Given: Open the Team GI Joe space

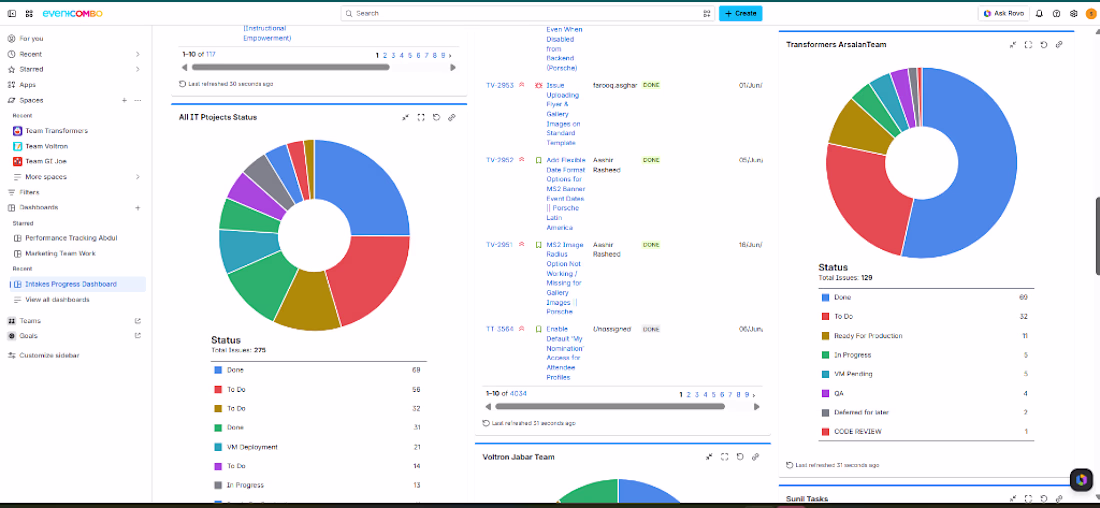Looking at the screenshot, I should point(46,161).
